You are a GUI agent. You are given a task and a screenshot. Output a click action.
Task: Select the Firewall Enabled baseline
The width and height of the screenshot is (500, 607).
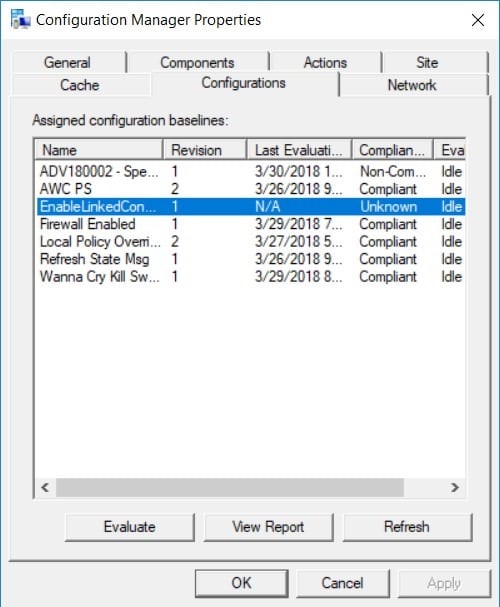tap(251, 224)
